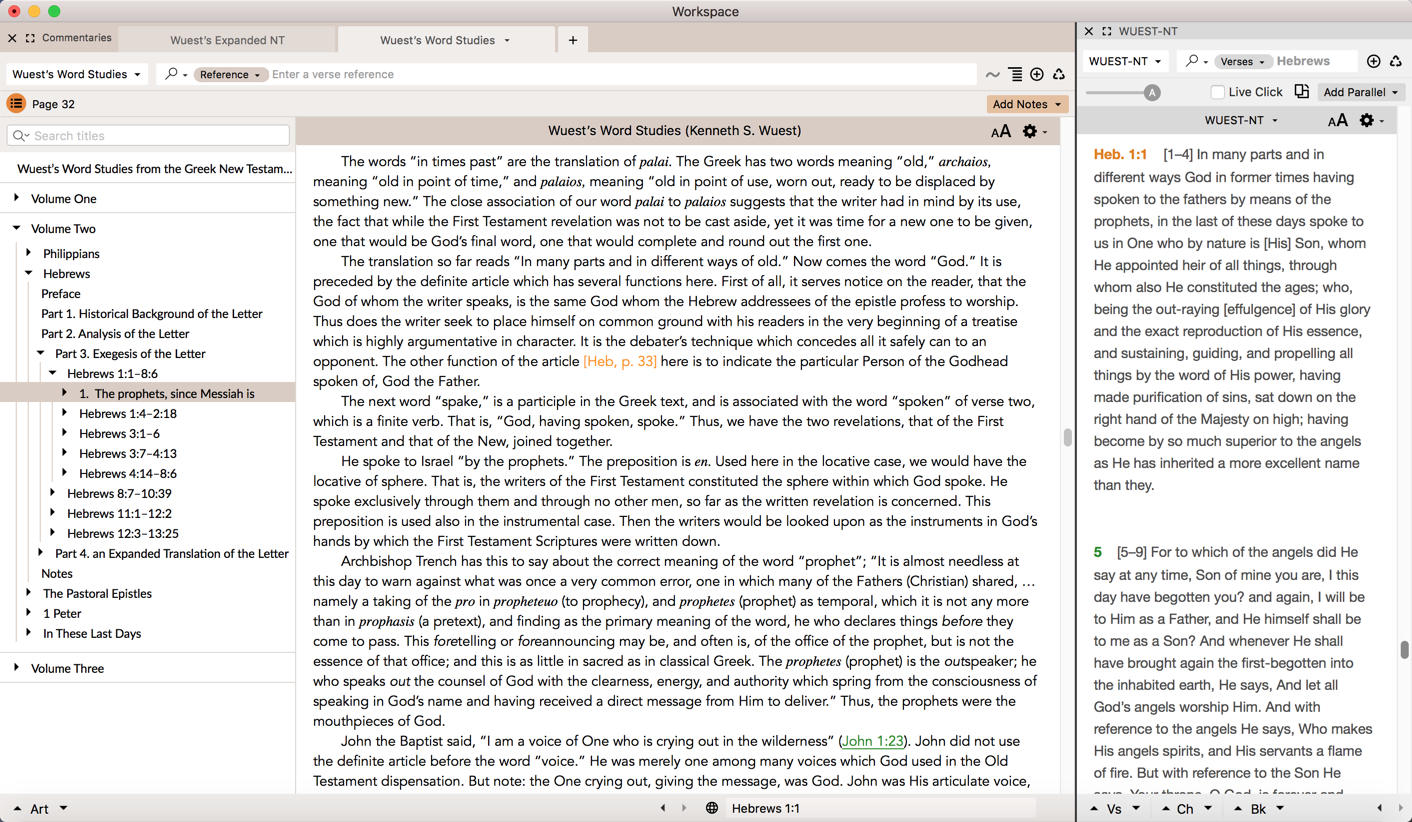
Task: Open the Reference search-field type dropdown
Action: click(x=229, y=74)
